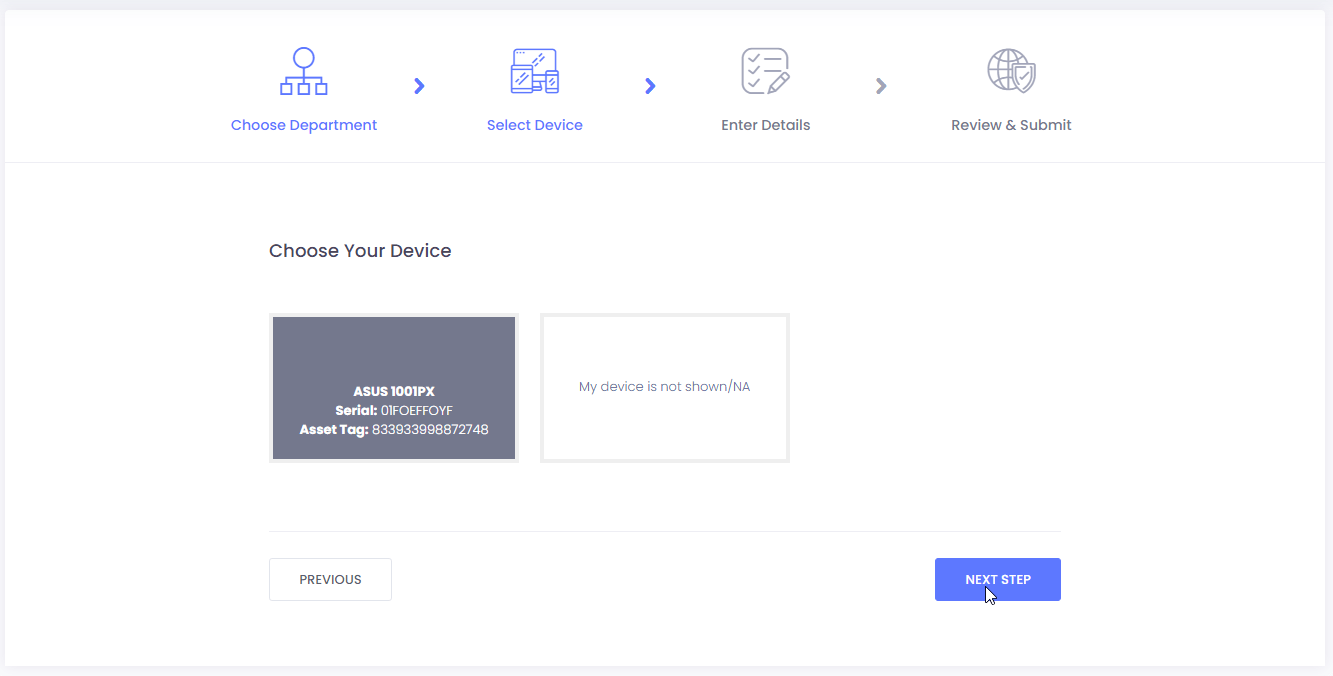Click the gray chevron before Review & Submit
This screenshot has height=676, width=1333.
point(881,86)
